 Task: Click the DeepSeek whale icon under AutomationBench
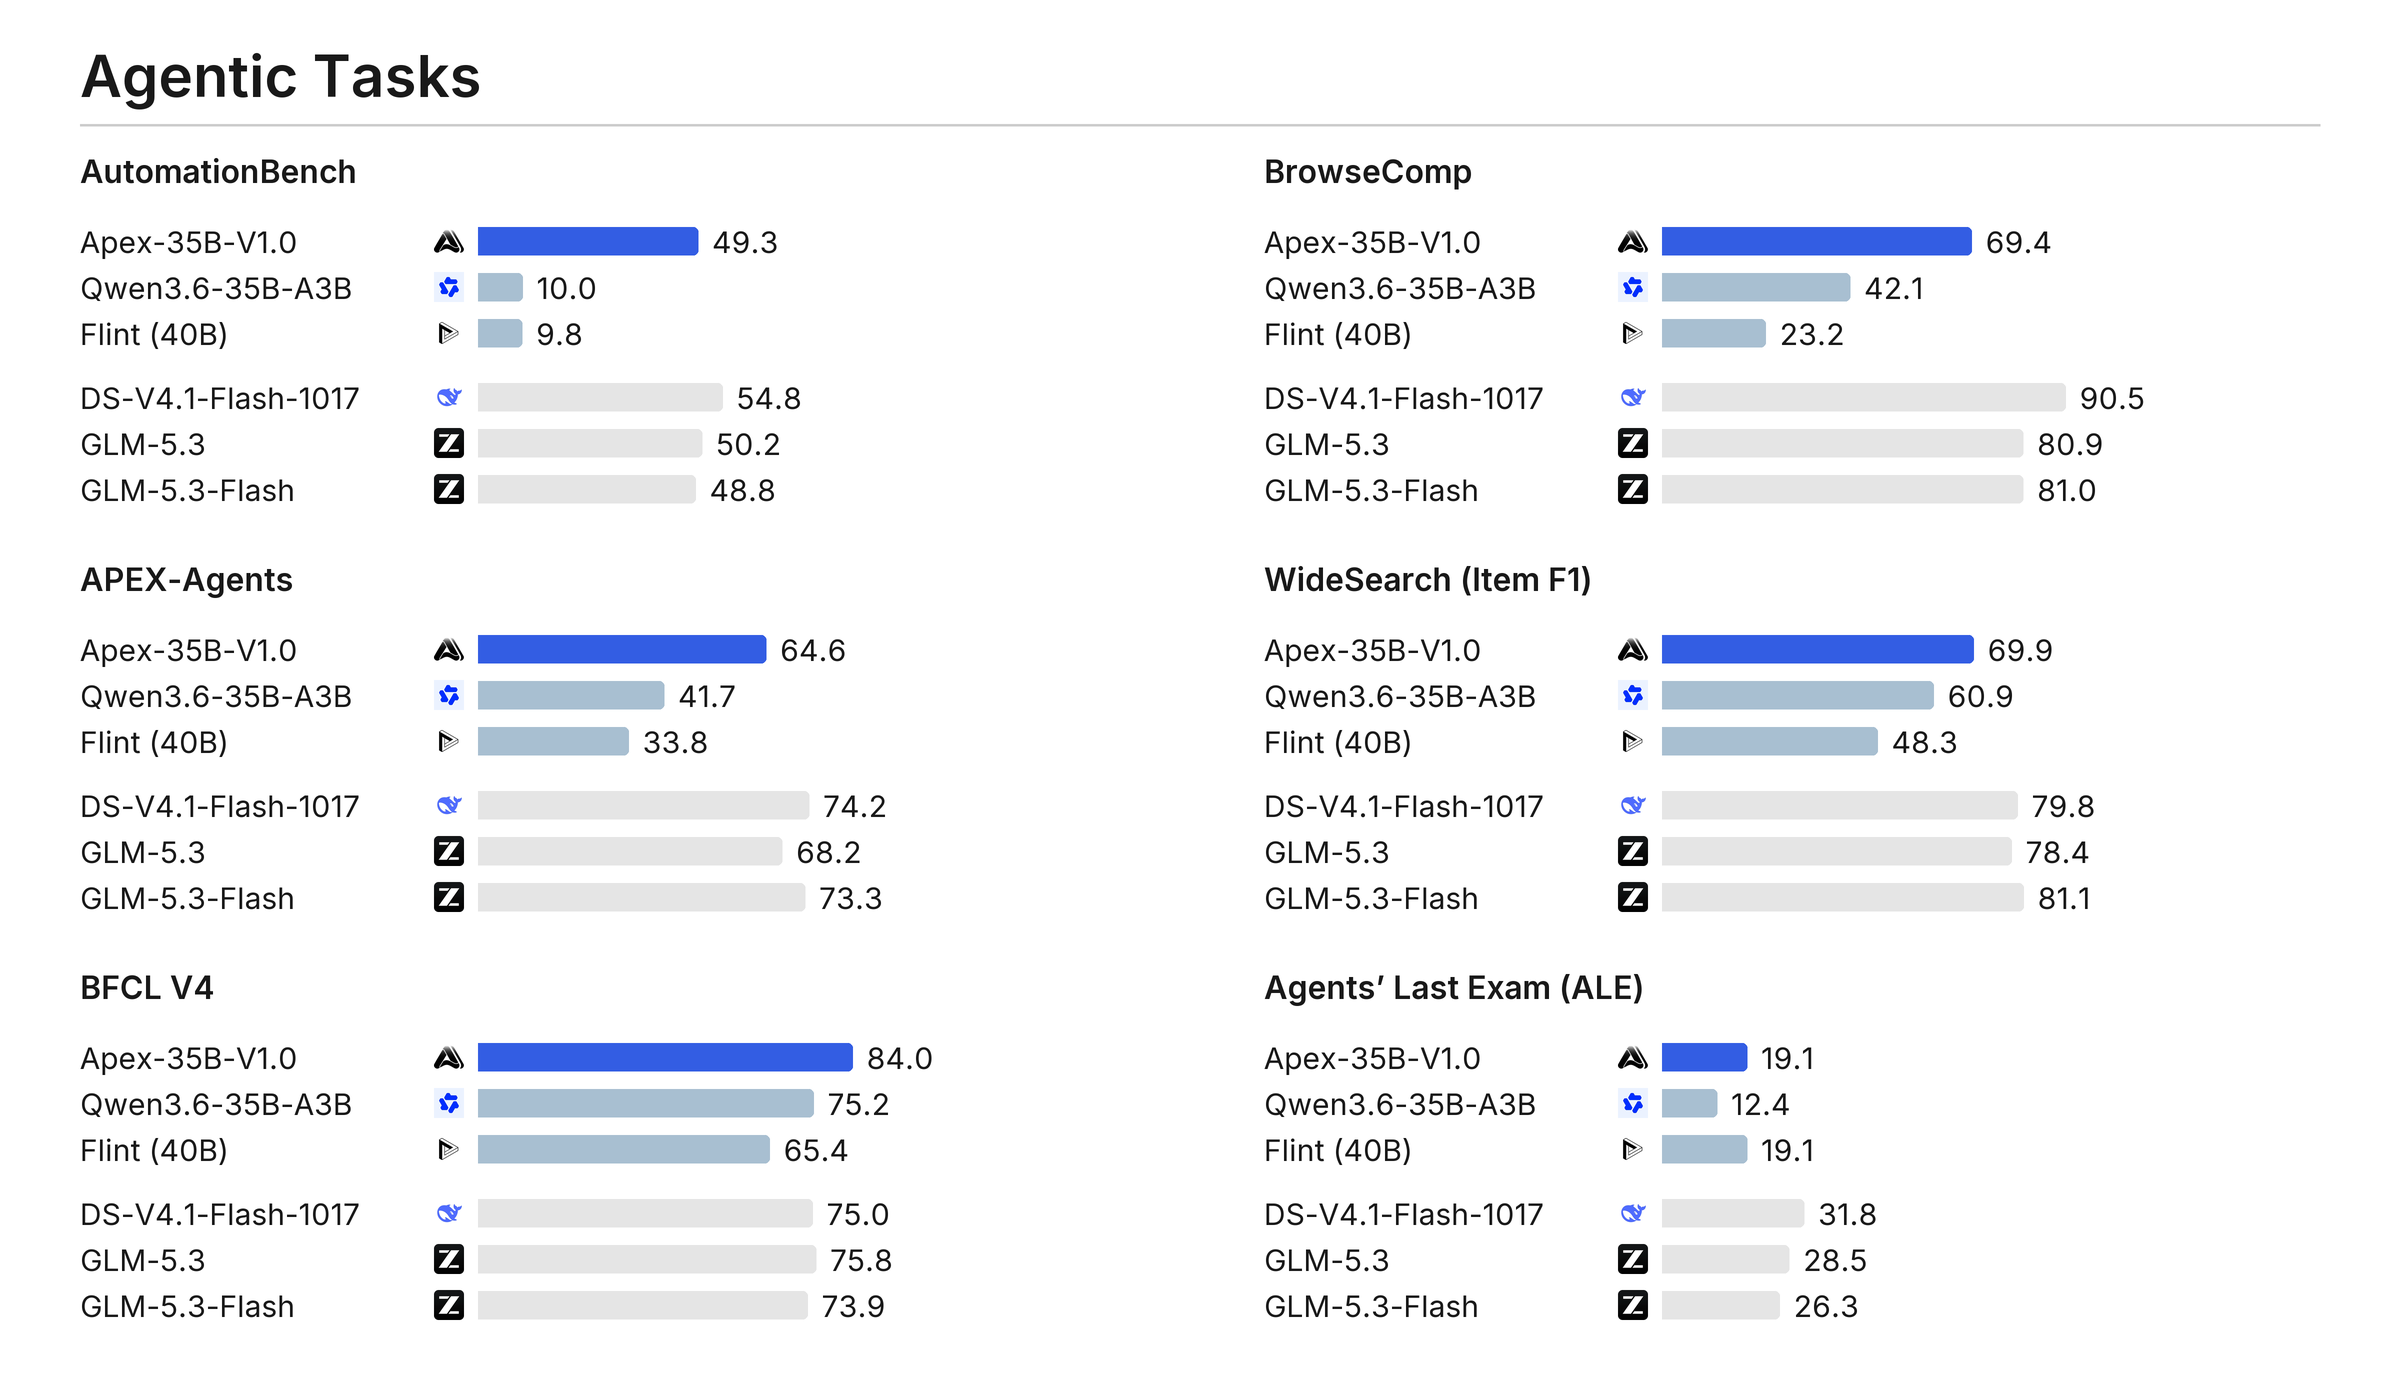(449, 397)
